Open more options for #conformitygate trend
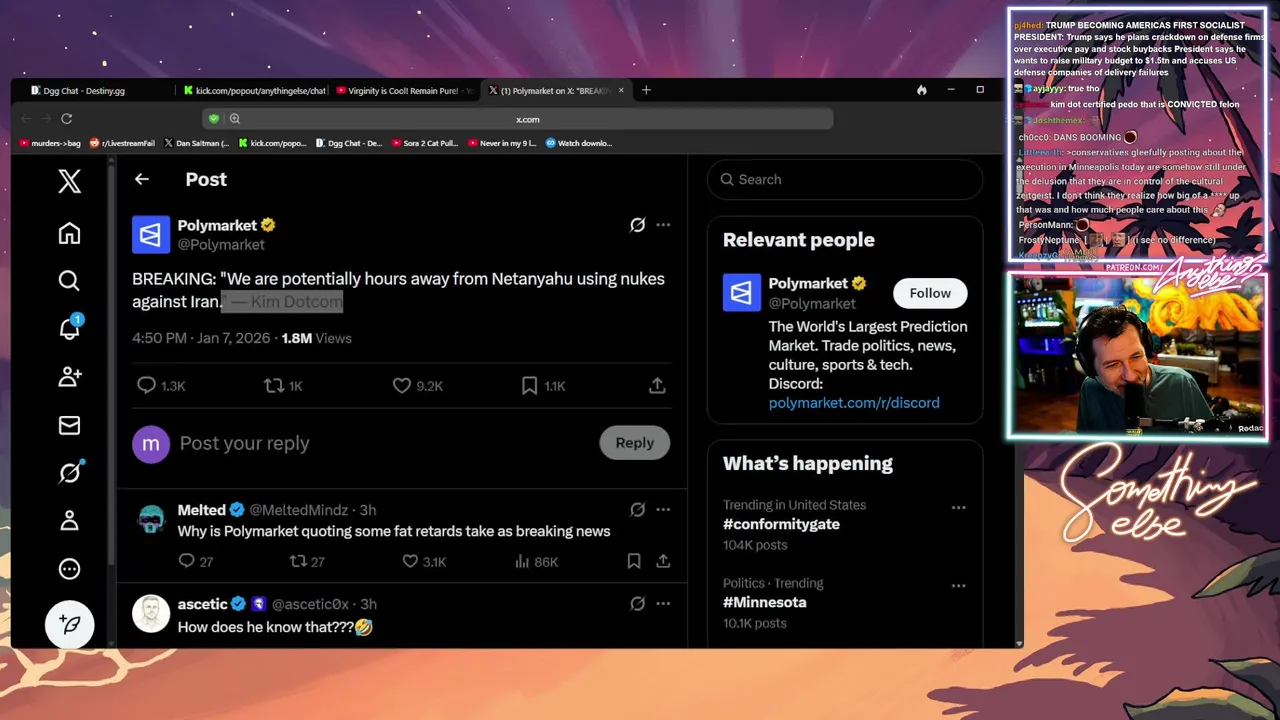 click(958, 507)
